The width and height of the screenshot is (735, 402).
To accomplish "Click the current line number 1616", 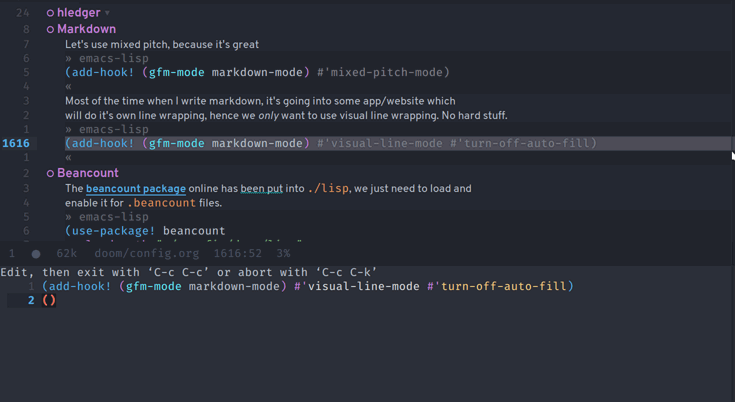I will click(x=16, y=143).
